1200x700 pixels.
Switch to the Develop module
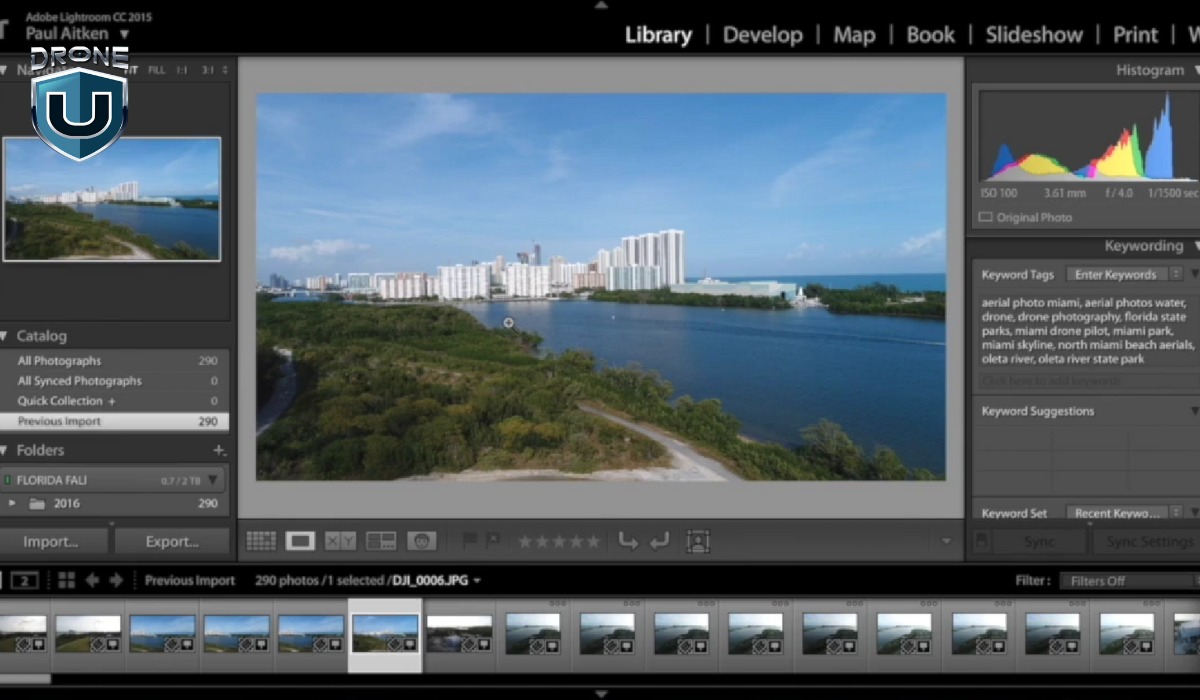(762, 35)
